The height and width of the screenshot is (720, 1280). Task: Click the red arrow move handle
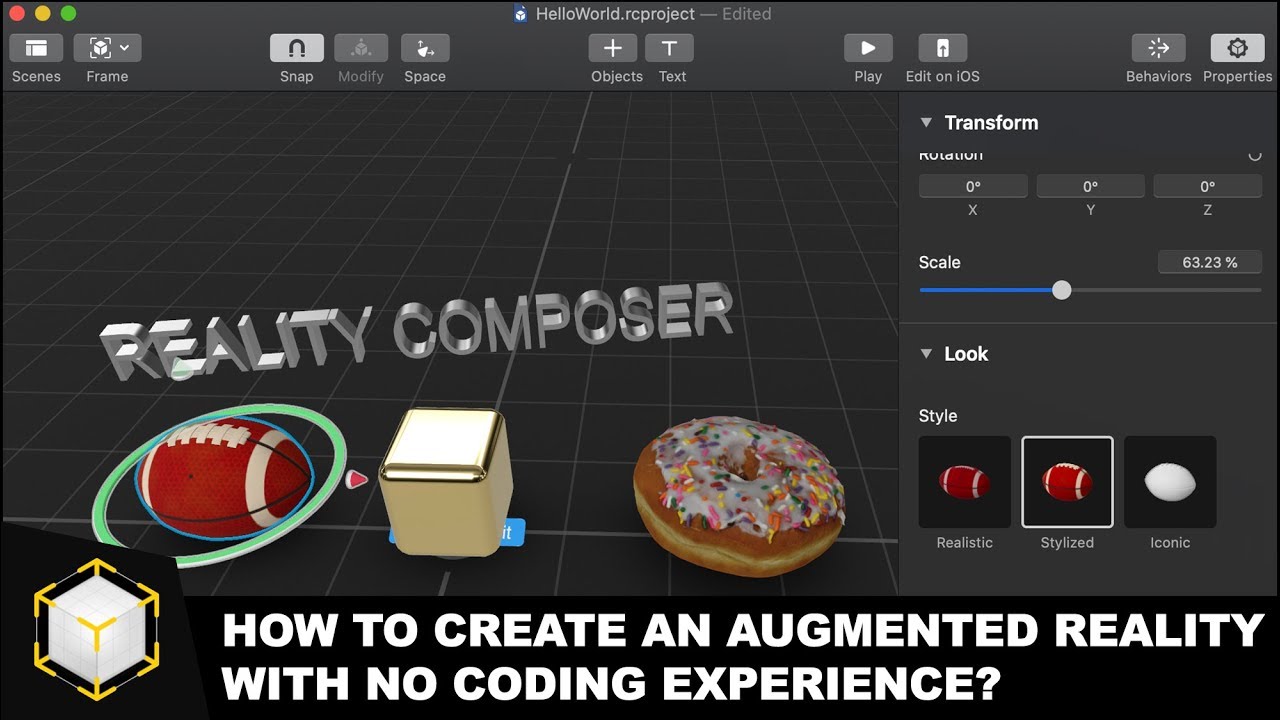click(x=357, y=479)
